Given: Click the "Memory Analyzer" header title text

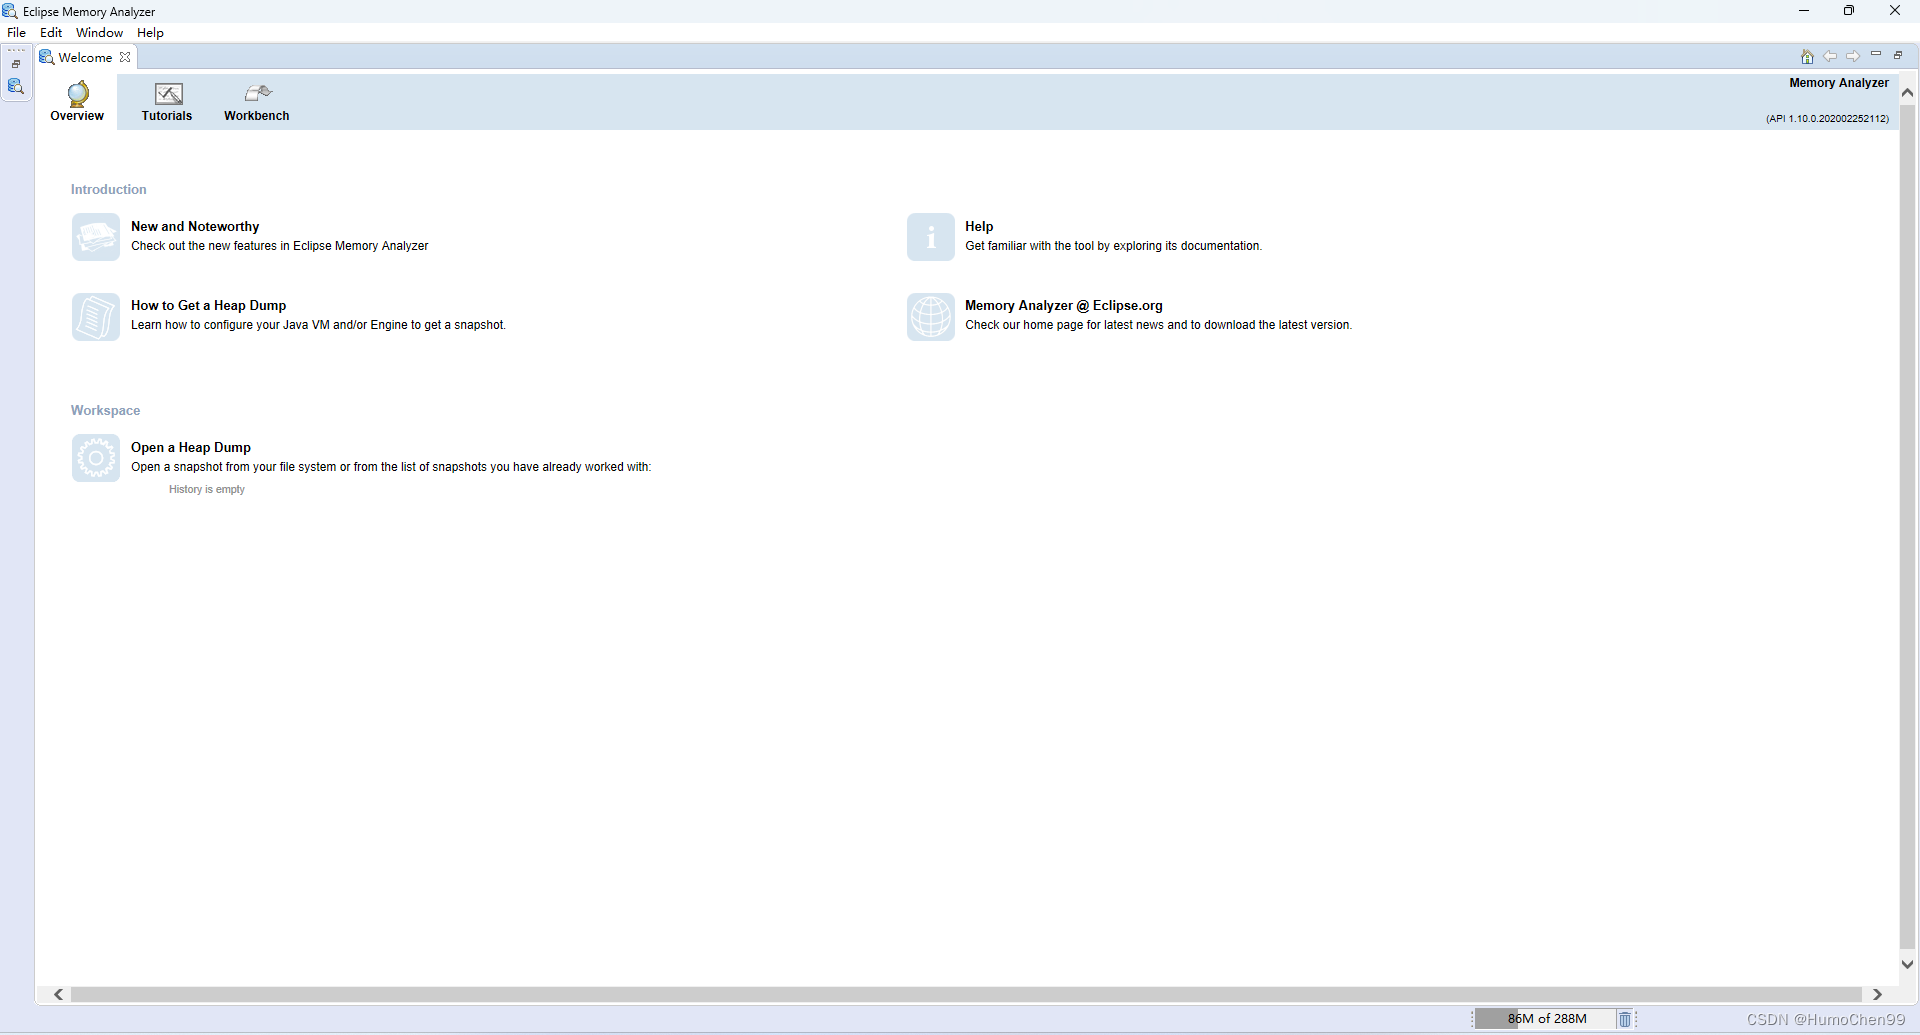Looking at the screenshot, I should point(1839,83).
